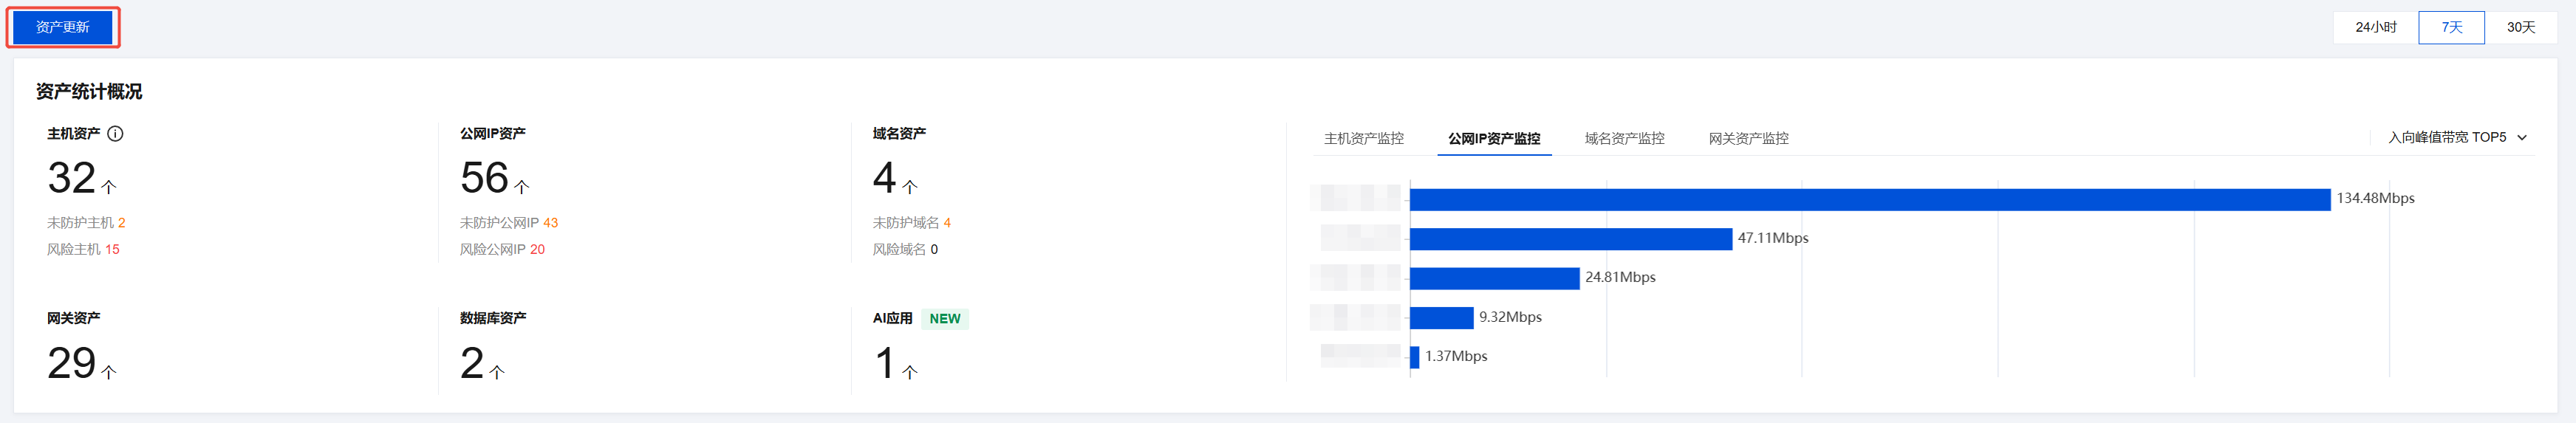Click the NEW badge next to AI应用
The width and height of the screenshot is (2576, 423).
coord(944,319)
